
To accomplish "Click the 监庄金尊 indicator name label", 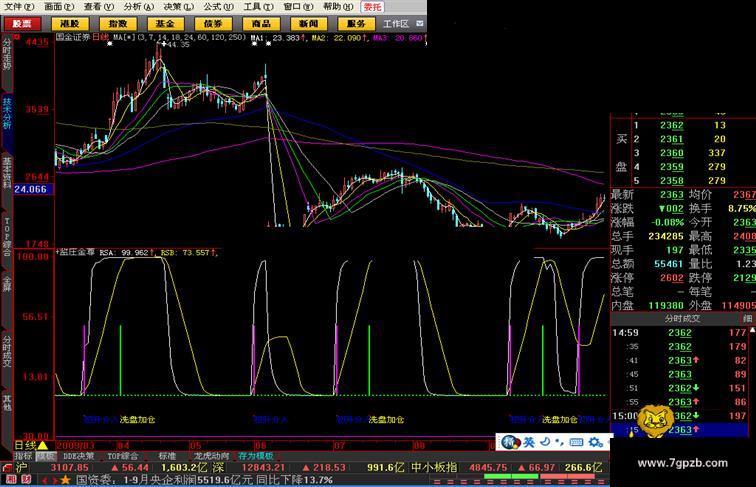I will coord(76,252).
